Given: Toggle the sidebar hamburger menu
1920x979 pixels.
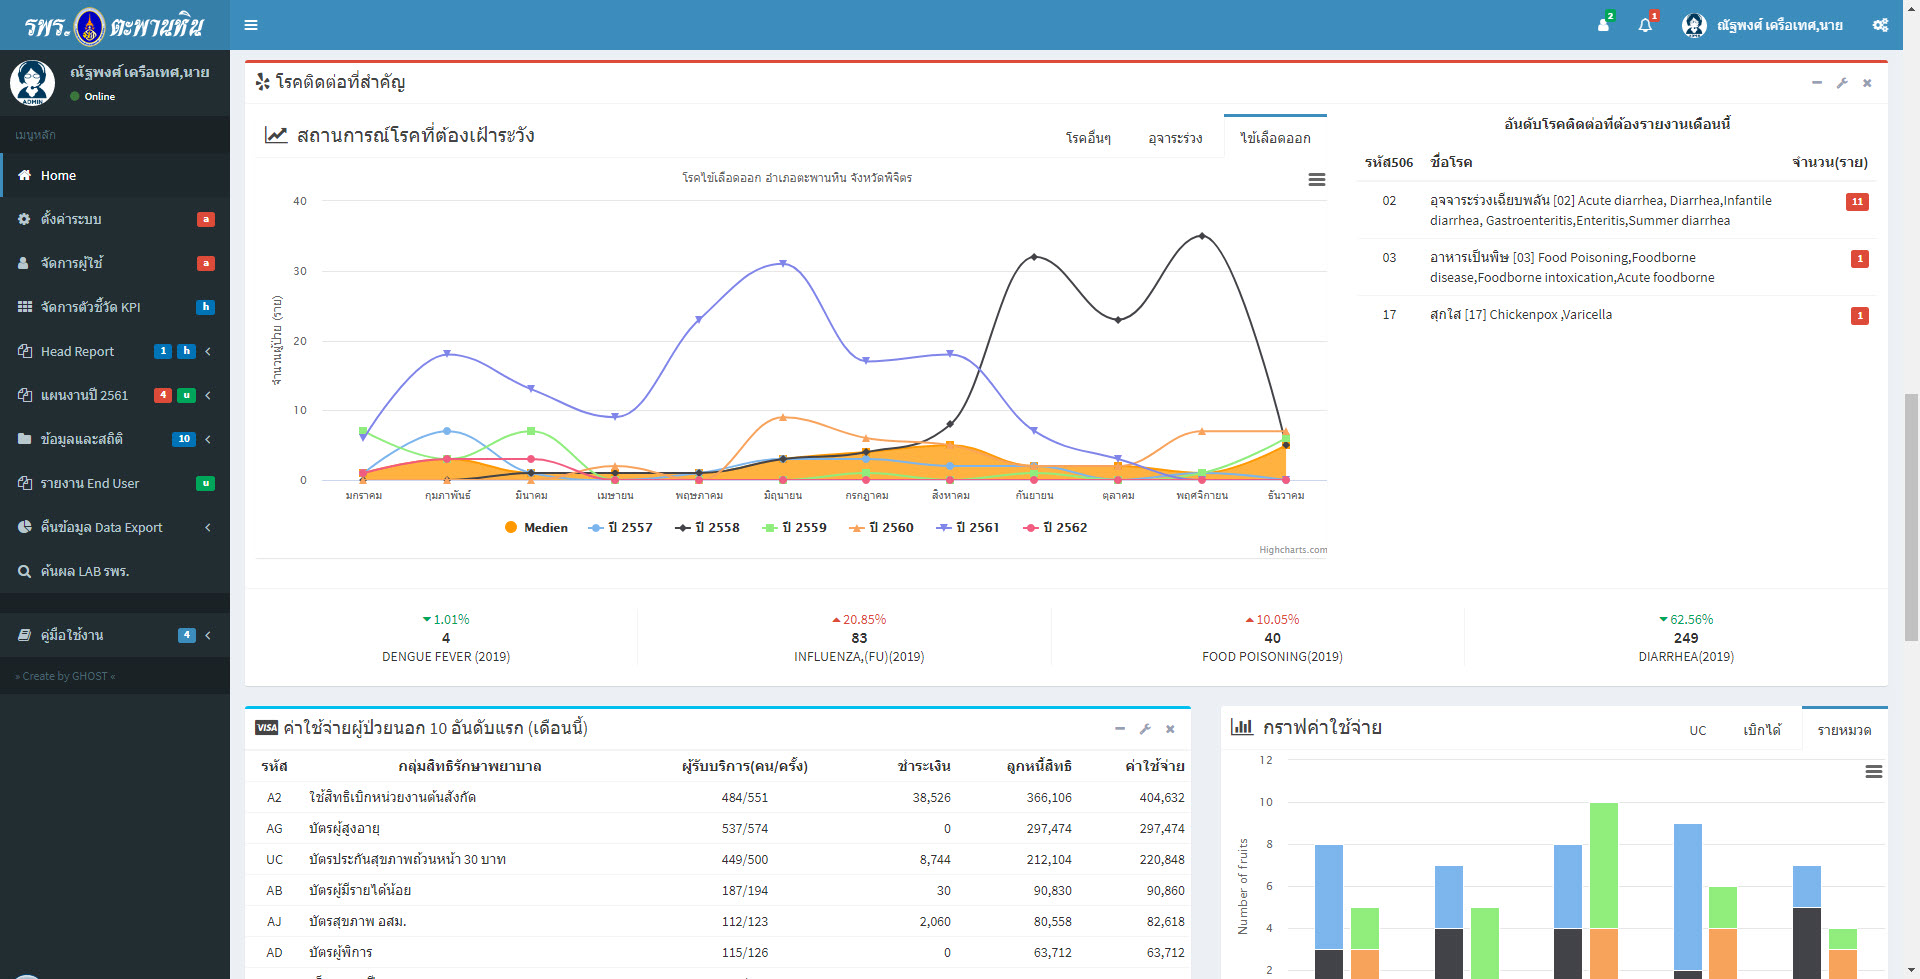Looking at the screenshot, I should coord(251,25).
